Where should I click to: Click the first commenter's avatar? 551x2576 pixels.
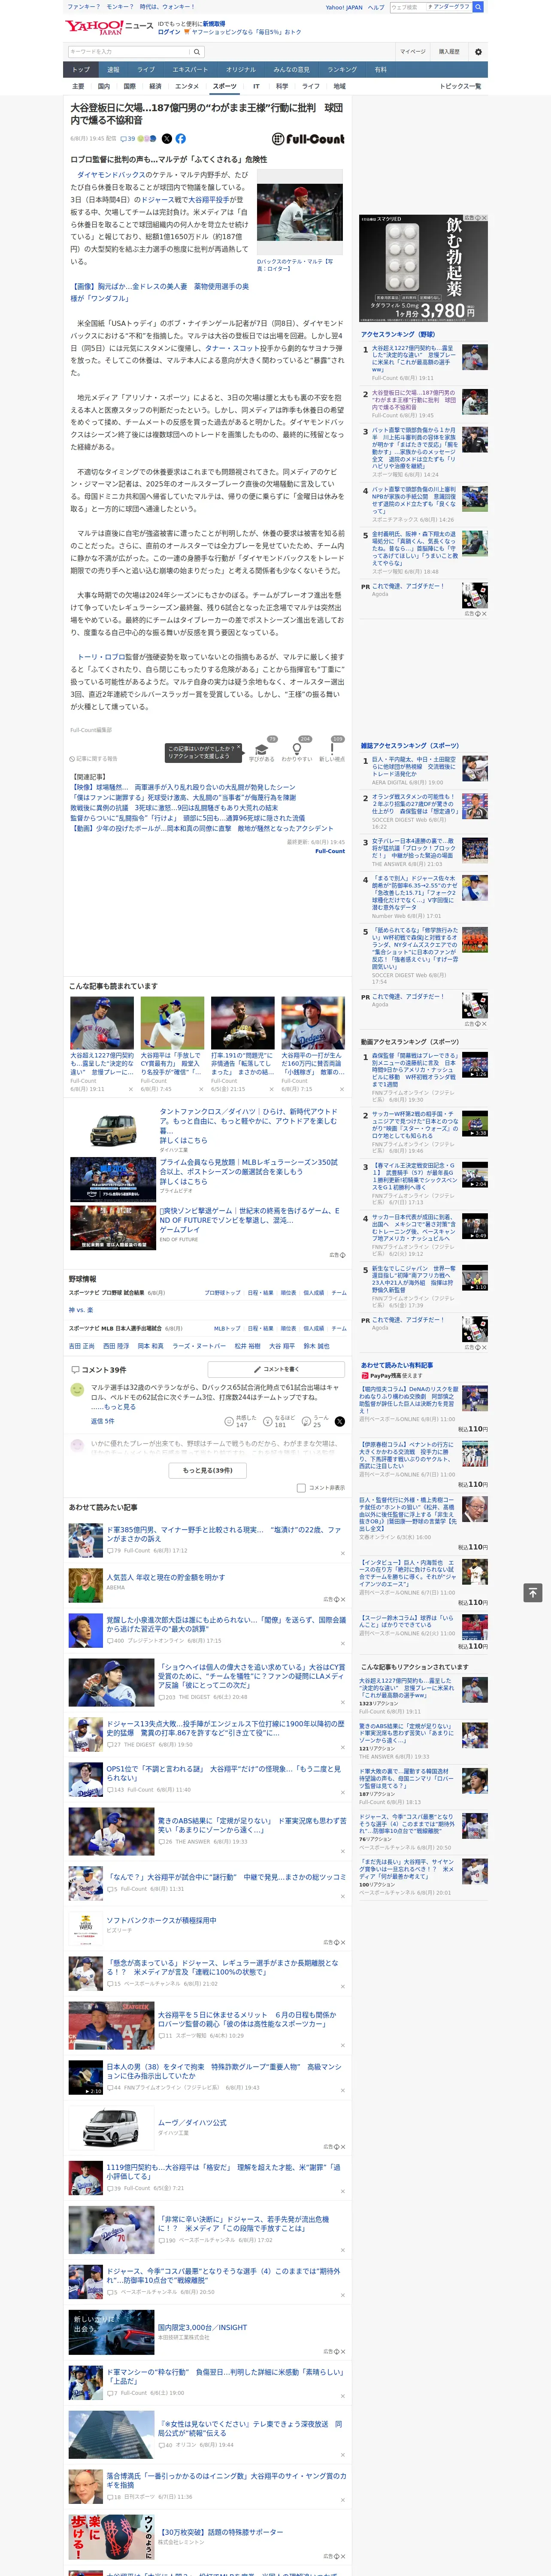77,1390
